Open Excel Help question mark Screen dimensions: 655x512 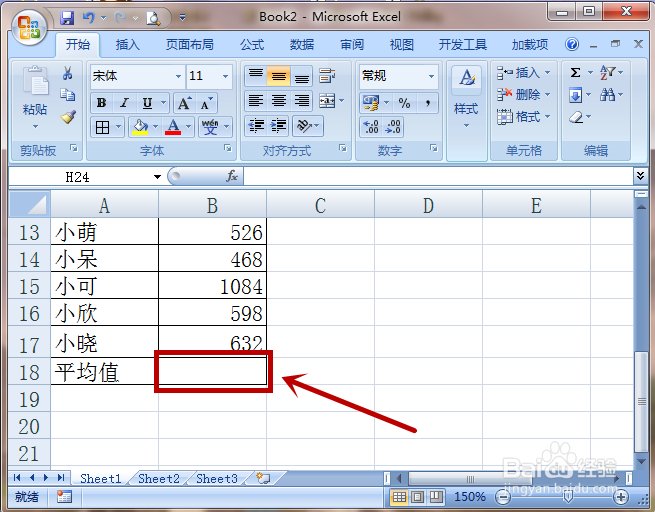point(572,44)
